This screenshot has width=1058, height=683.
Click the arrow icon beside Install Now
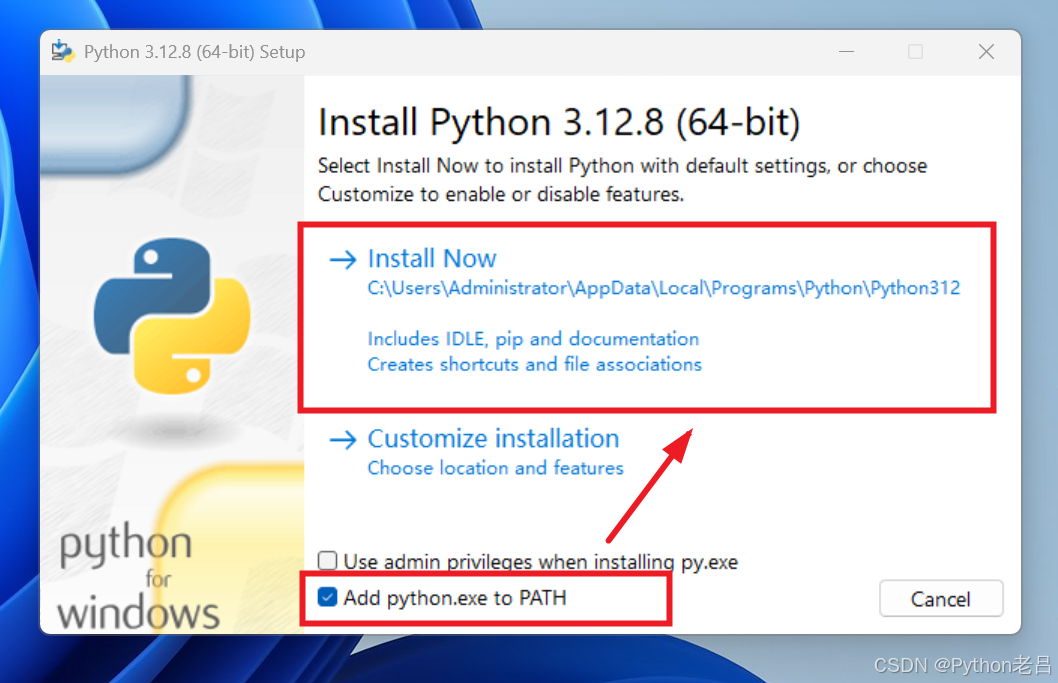point(343,259)
